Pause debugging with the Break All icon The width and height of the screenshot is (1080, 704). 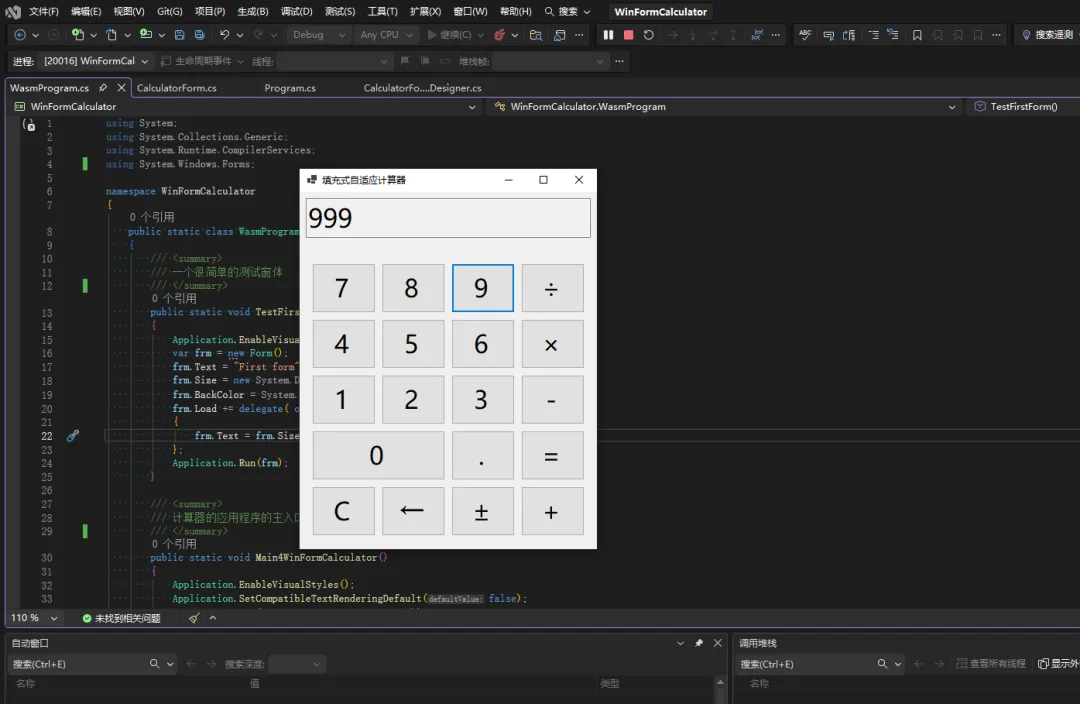tap(608, 35)
